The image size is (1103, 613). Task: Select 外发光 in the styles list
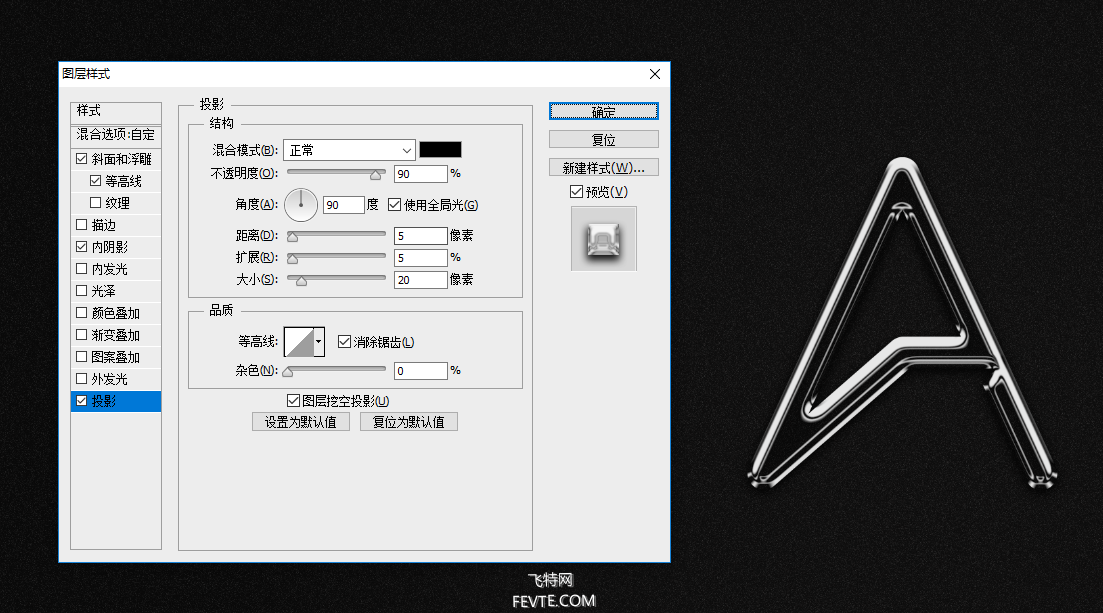tap(110, 379)
